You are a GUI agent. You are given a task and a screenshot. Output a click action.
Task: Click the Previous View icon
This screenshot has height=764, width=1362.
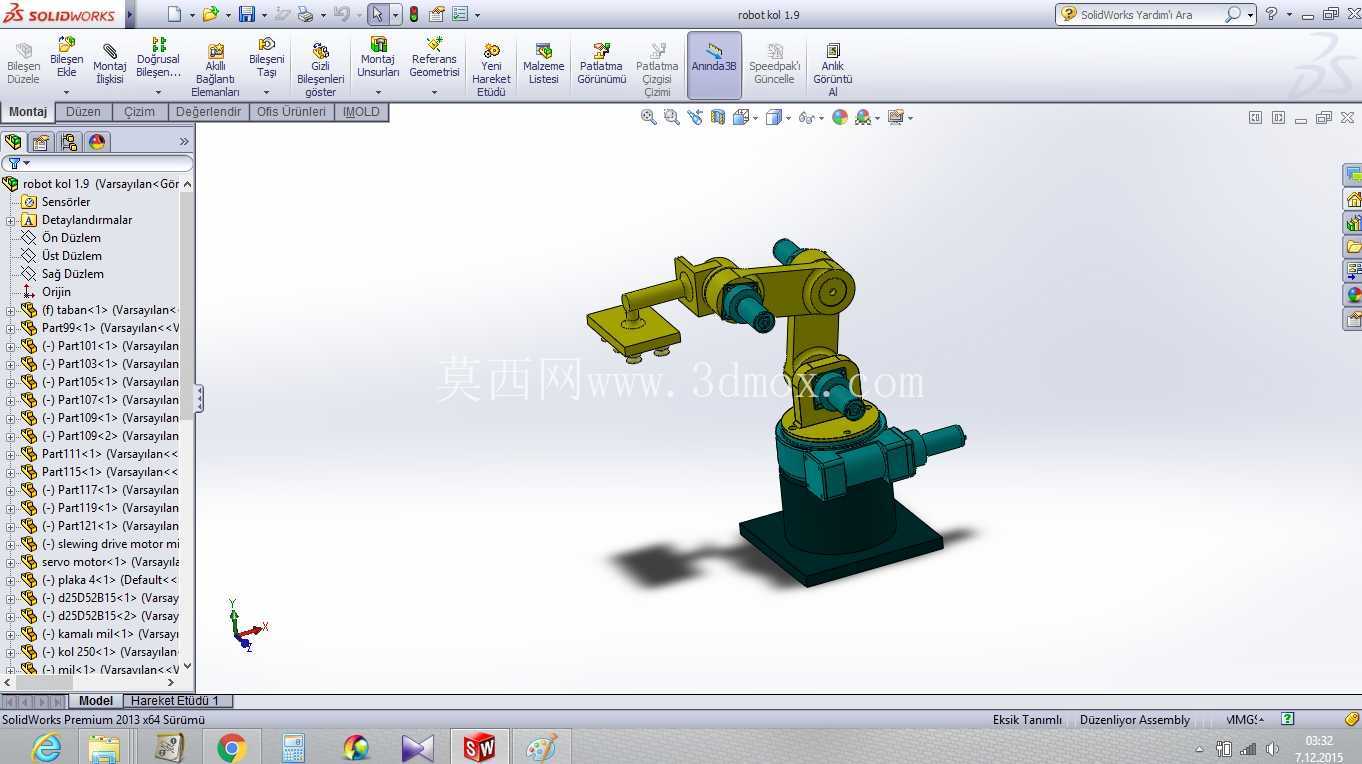coord(695,117)
